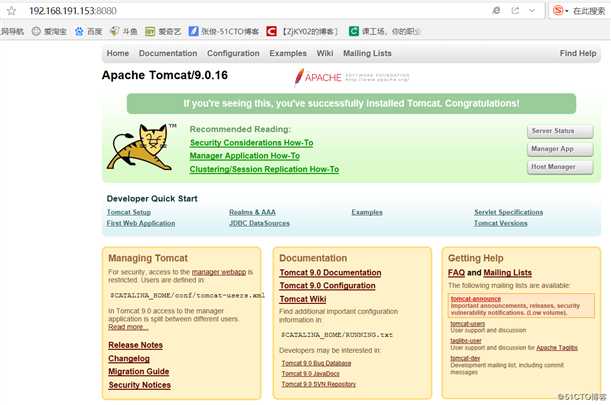
Task: Open the Tomcat 9.0 SVN Repository link
Action: pos(319,384)
